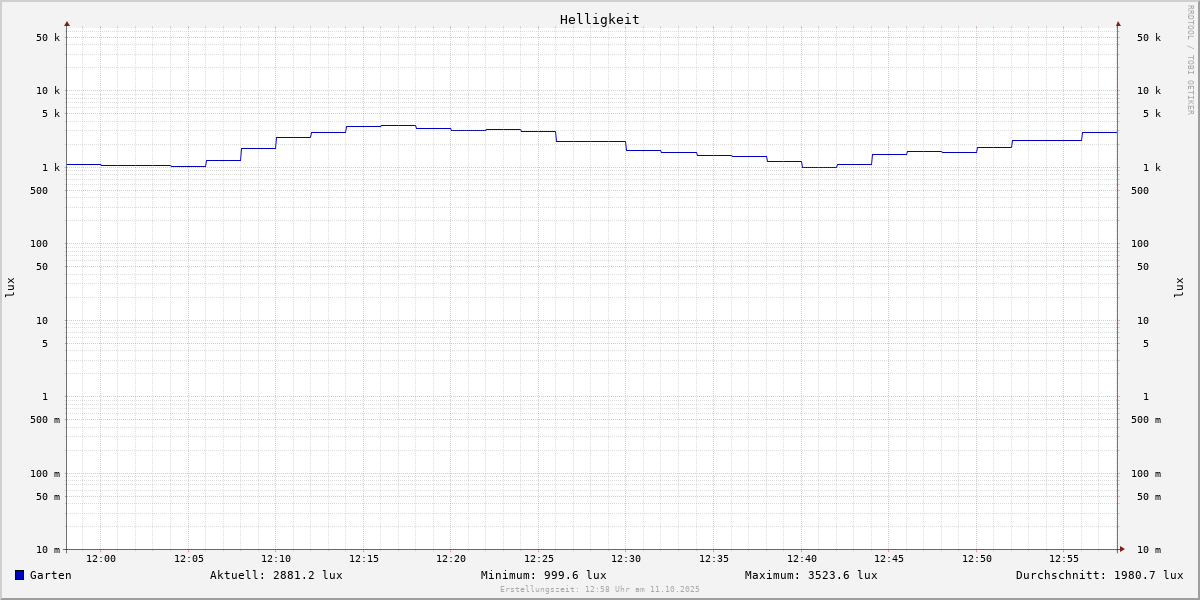Click the 12:30 time axis label
Viewport: 1200px width, 600px height.
click(x=626, y=559)
